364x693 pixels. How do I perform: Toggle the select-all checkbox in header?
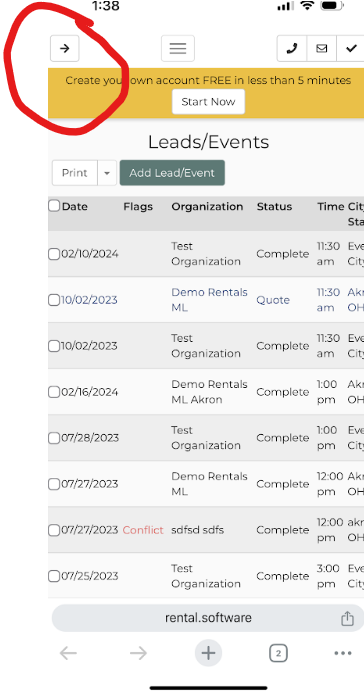tap(54, 206)
